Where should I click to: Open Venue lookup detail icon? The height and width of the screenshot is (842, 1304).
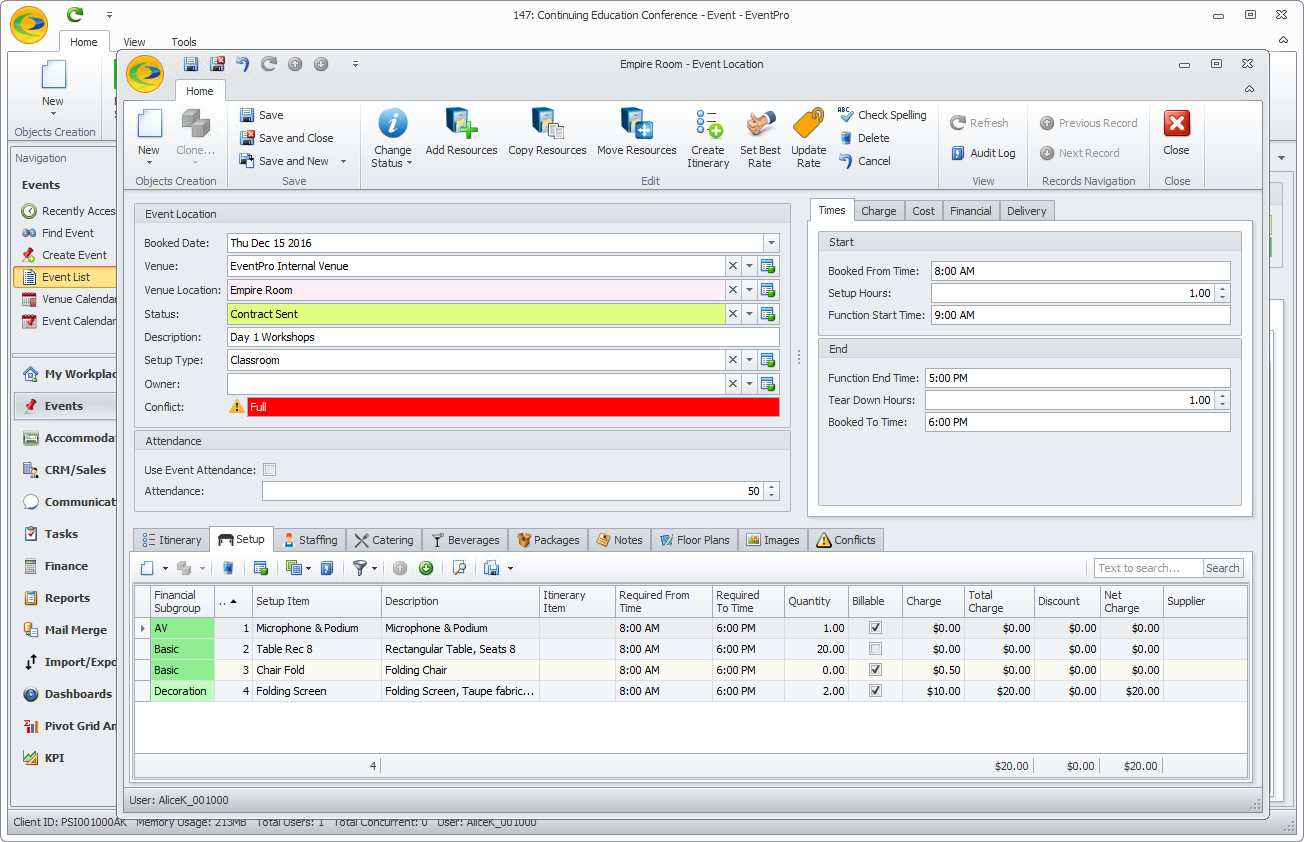pos(768,266)
